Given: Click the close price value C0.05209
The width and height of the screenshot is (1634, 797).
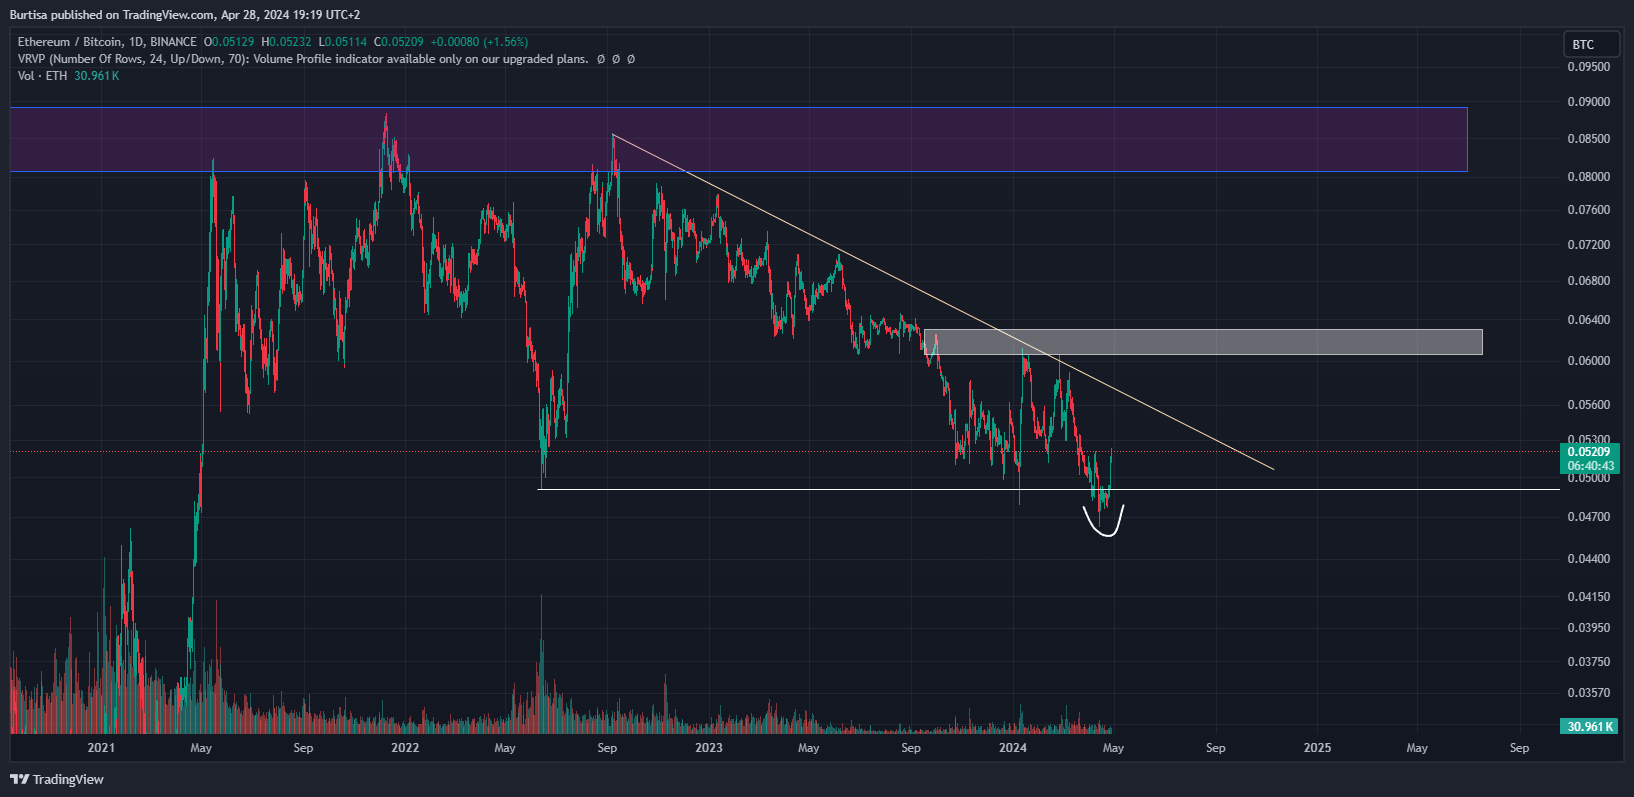Looking at the screenshot, I should coord(398,42).
